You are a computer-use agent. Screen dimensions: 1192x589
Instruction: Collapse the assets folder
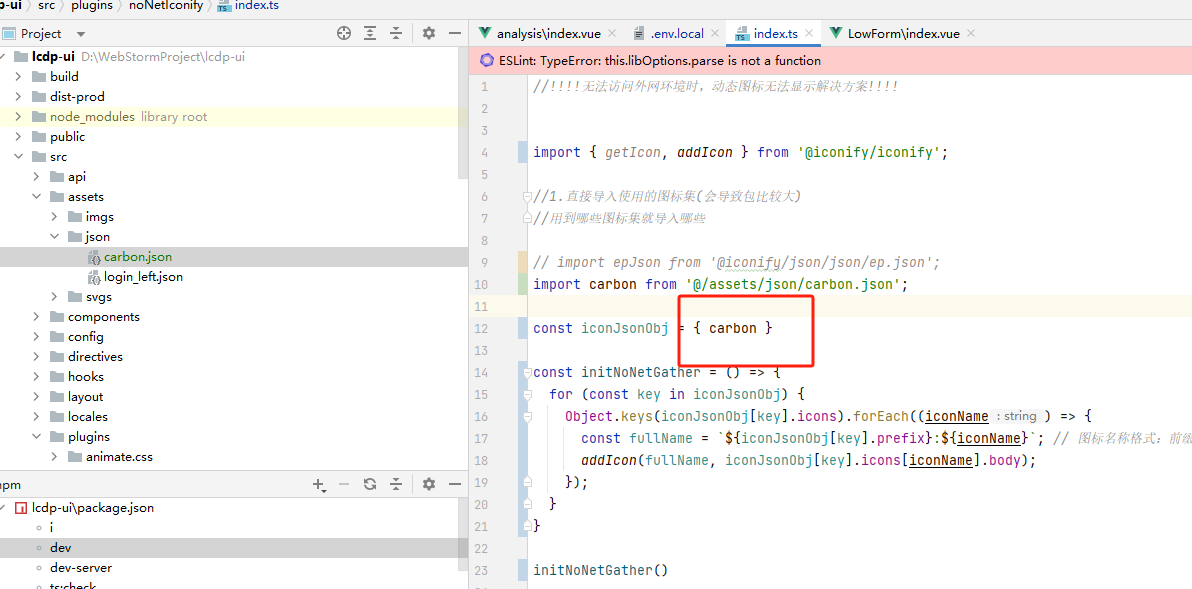(37, 197)
